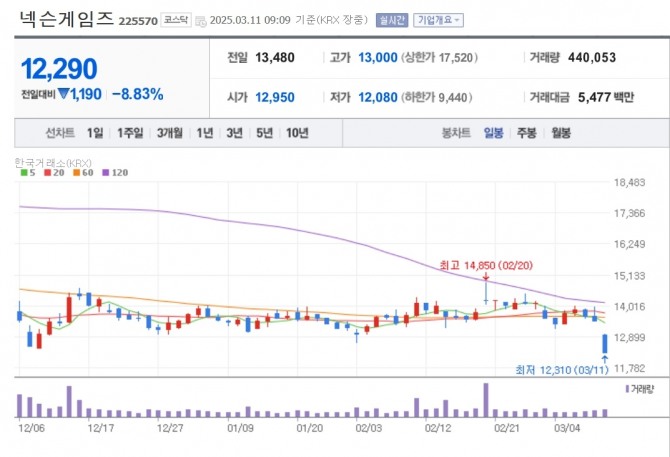Click the down-triangle change 1,190
The height and width of the screenshot is (457, 670).
pos(79,94)
